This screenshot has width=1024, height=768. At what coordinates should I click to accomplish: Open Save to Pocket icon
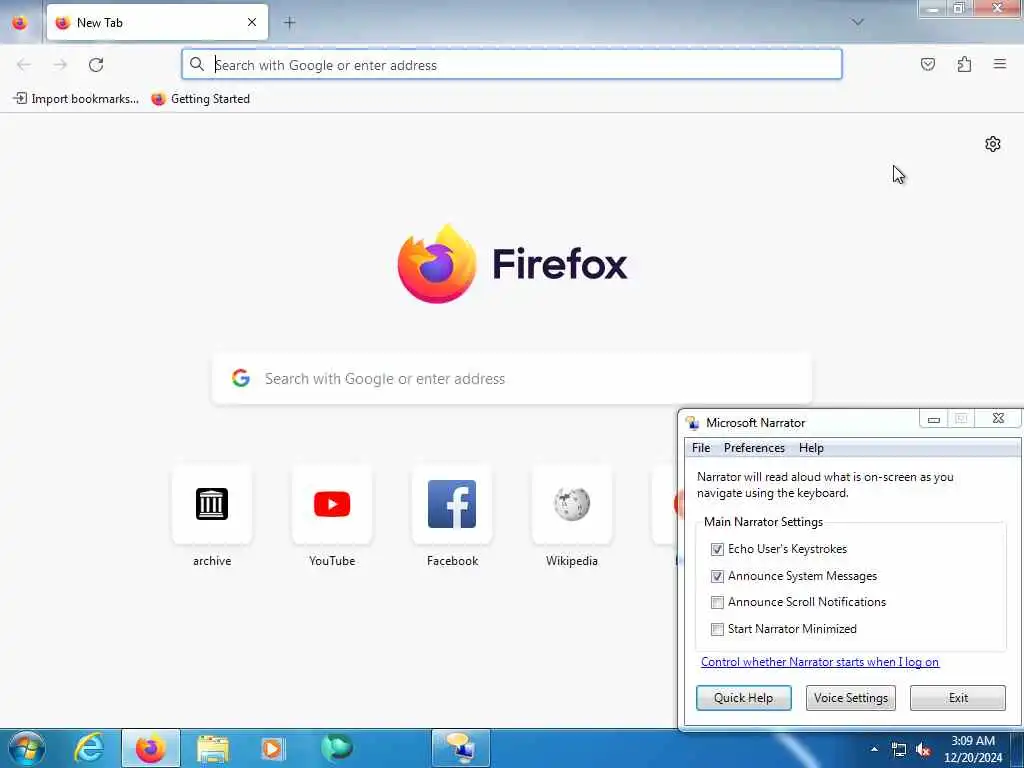pos(927,64)
